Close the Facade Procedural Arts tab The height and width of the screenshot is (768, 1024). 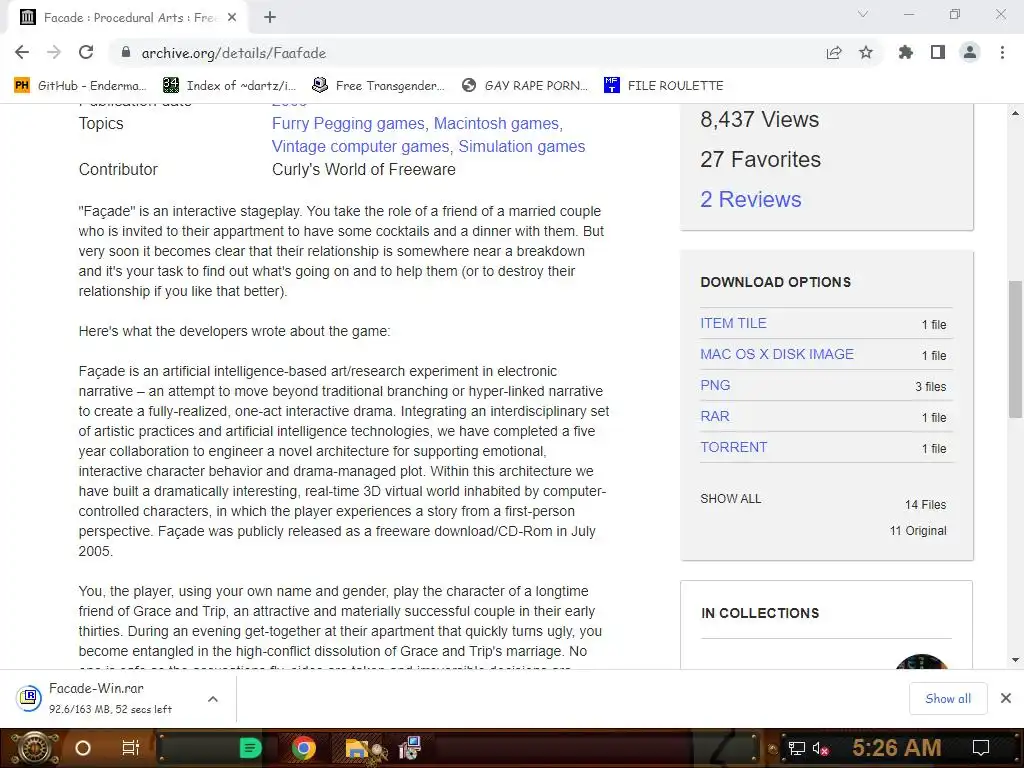coord(232,18)
